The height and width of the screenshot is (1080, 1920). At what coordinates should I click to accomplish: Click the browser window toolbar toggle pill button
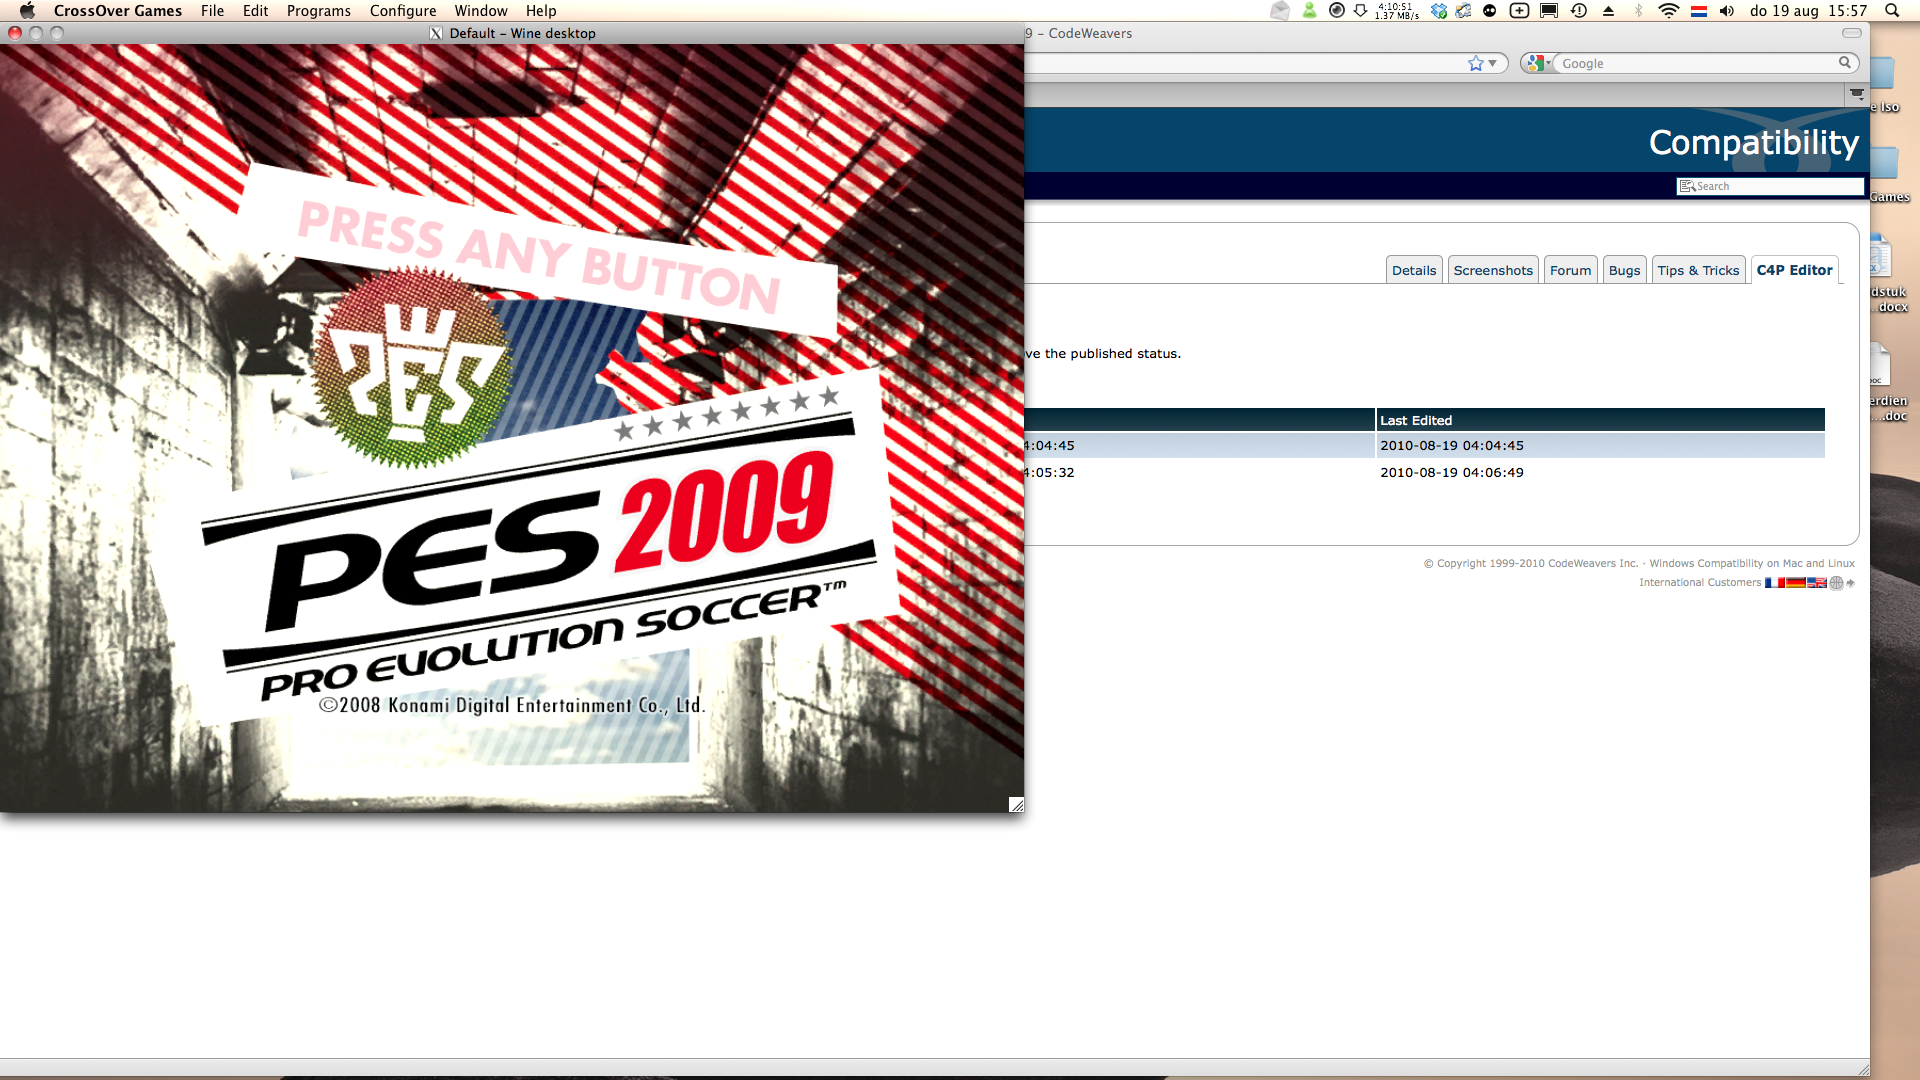pyautogui.click(x=1852, y=33)
